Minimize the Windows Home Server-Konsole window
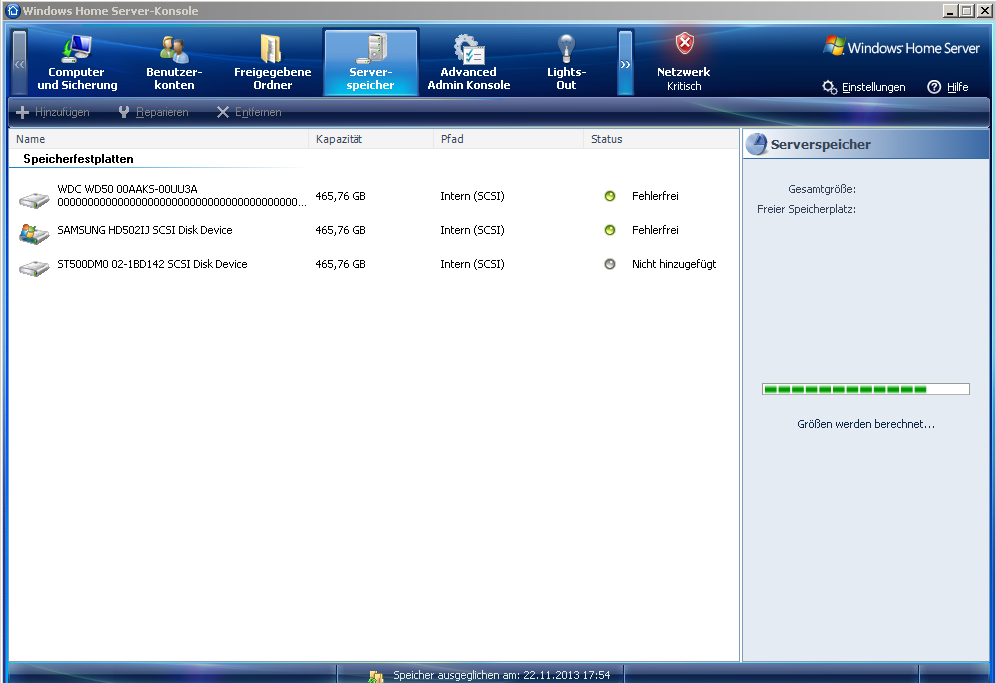The width and height of the screenshot is (996, 683). coord(950,11)
